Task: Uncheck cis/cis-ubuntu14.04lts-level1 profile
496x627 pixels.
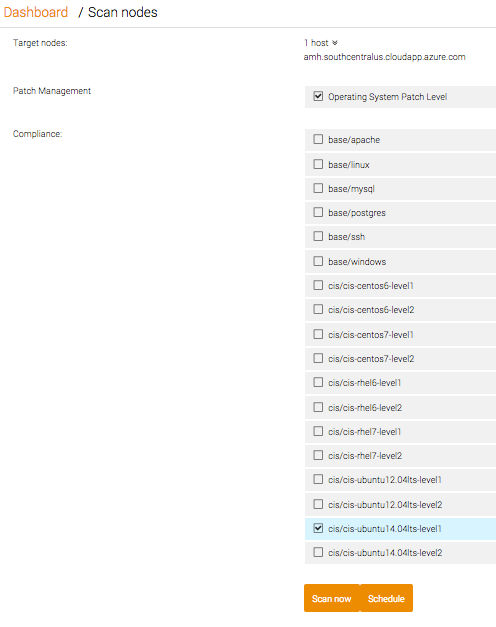Action: (x=318, y=528)
